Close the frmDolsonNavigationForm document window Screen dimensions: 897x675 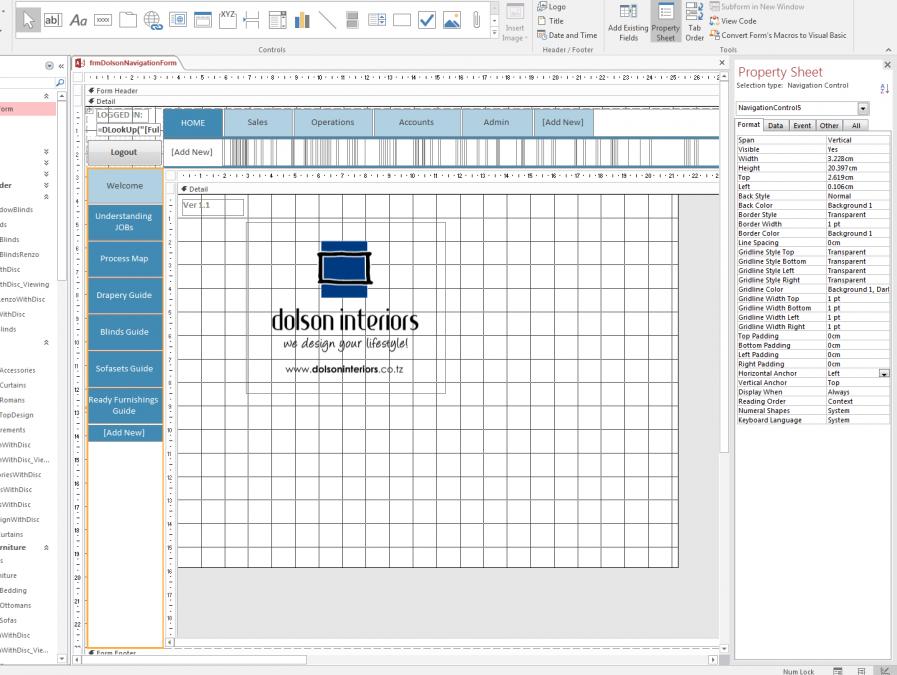pyautogui.click(x=722, y=63)
